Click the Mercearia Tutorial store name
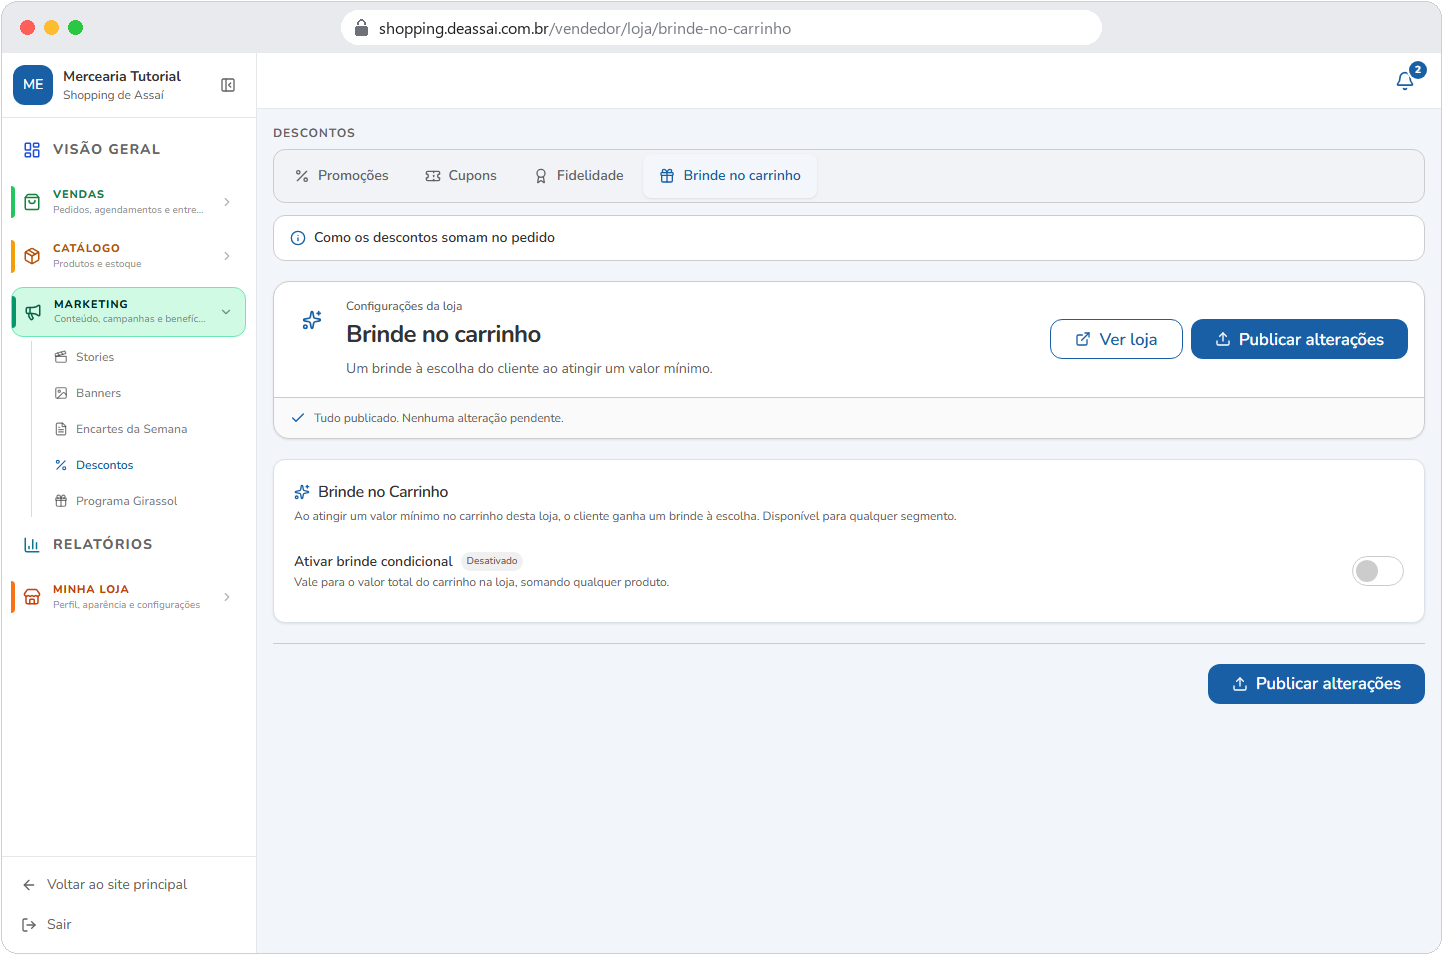This screenshot has height=954, width=1442. tap(122, 76)
